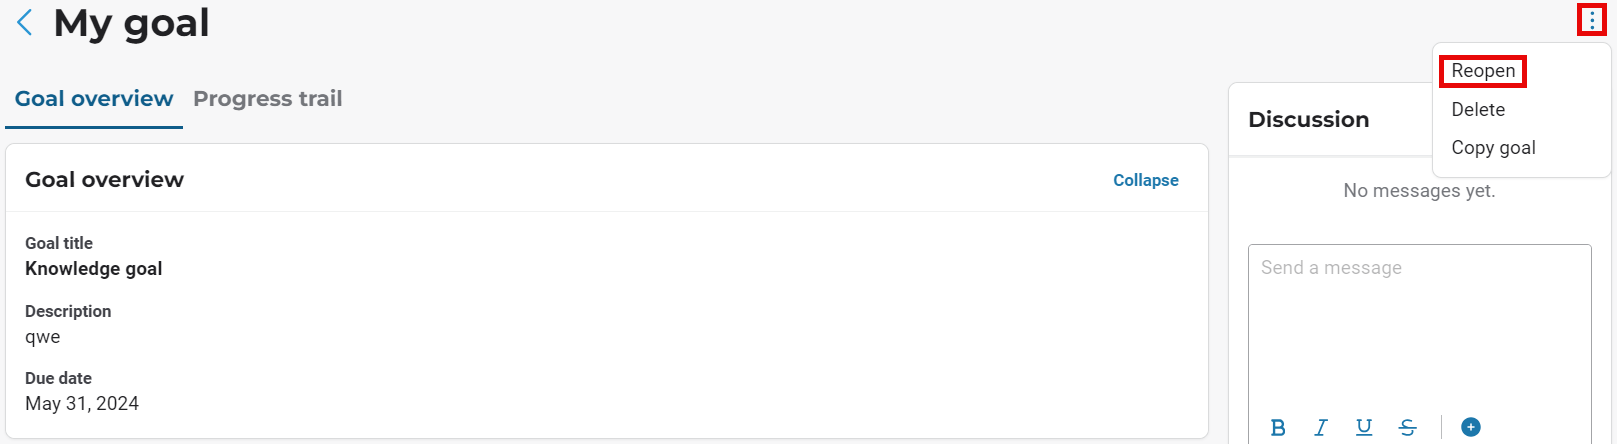This screenshot has width=1617, height=444.
Task: Click the May 31, 2024 due date
Action: click(x=82, y=404)
